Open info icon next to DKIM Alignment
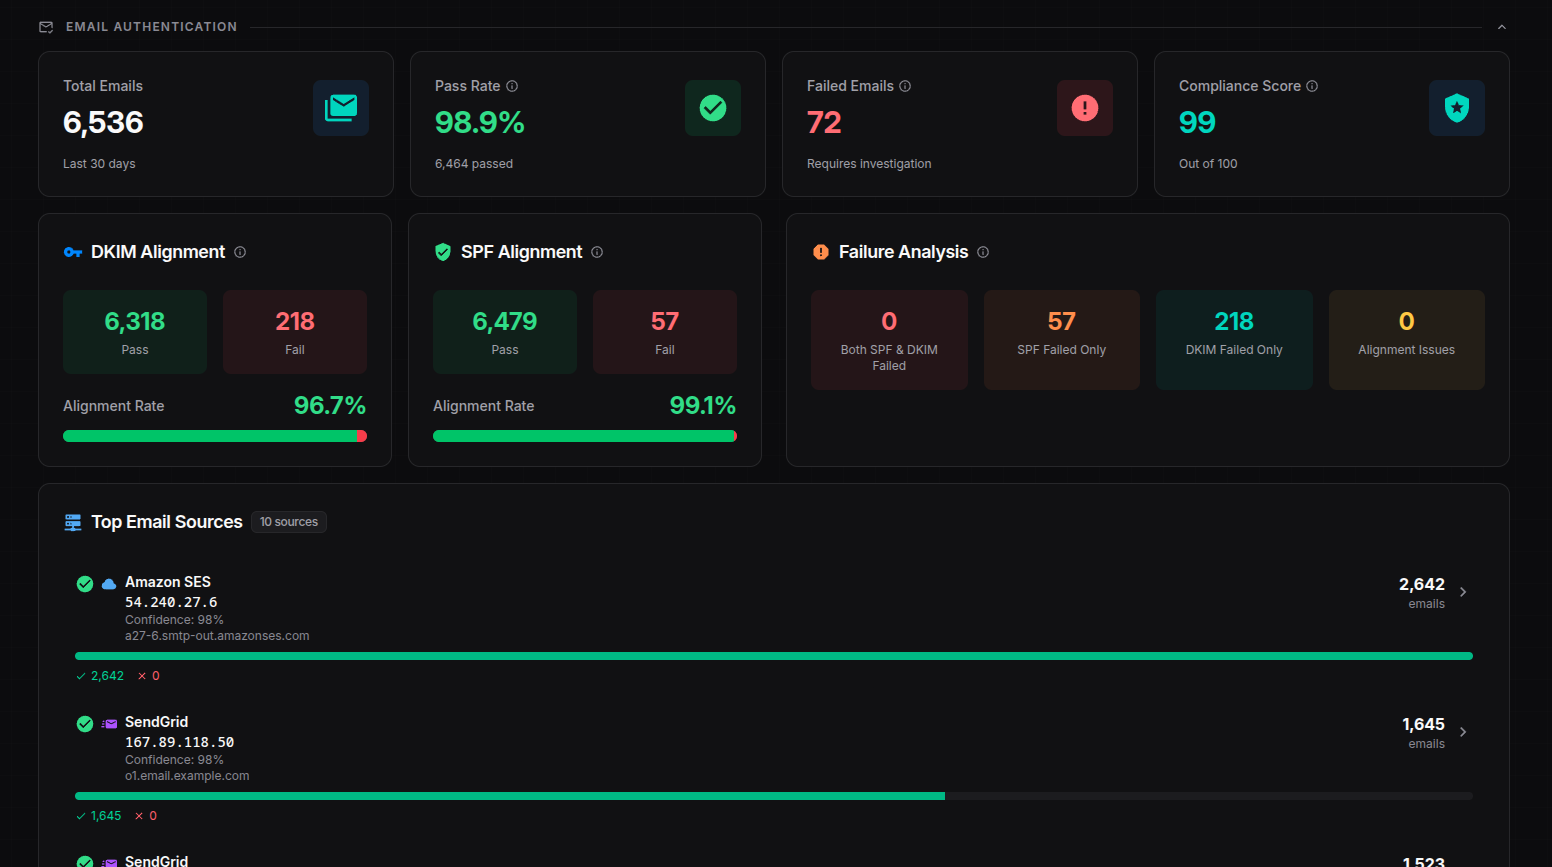 (240, 252)
